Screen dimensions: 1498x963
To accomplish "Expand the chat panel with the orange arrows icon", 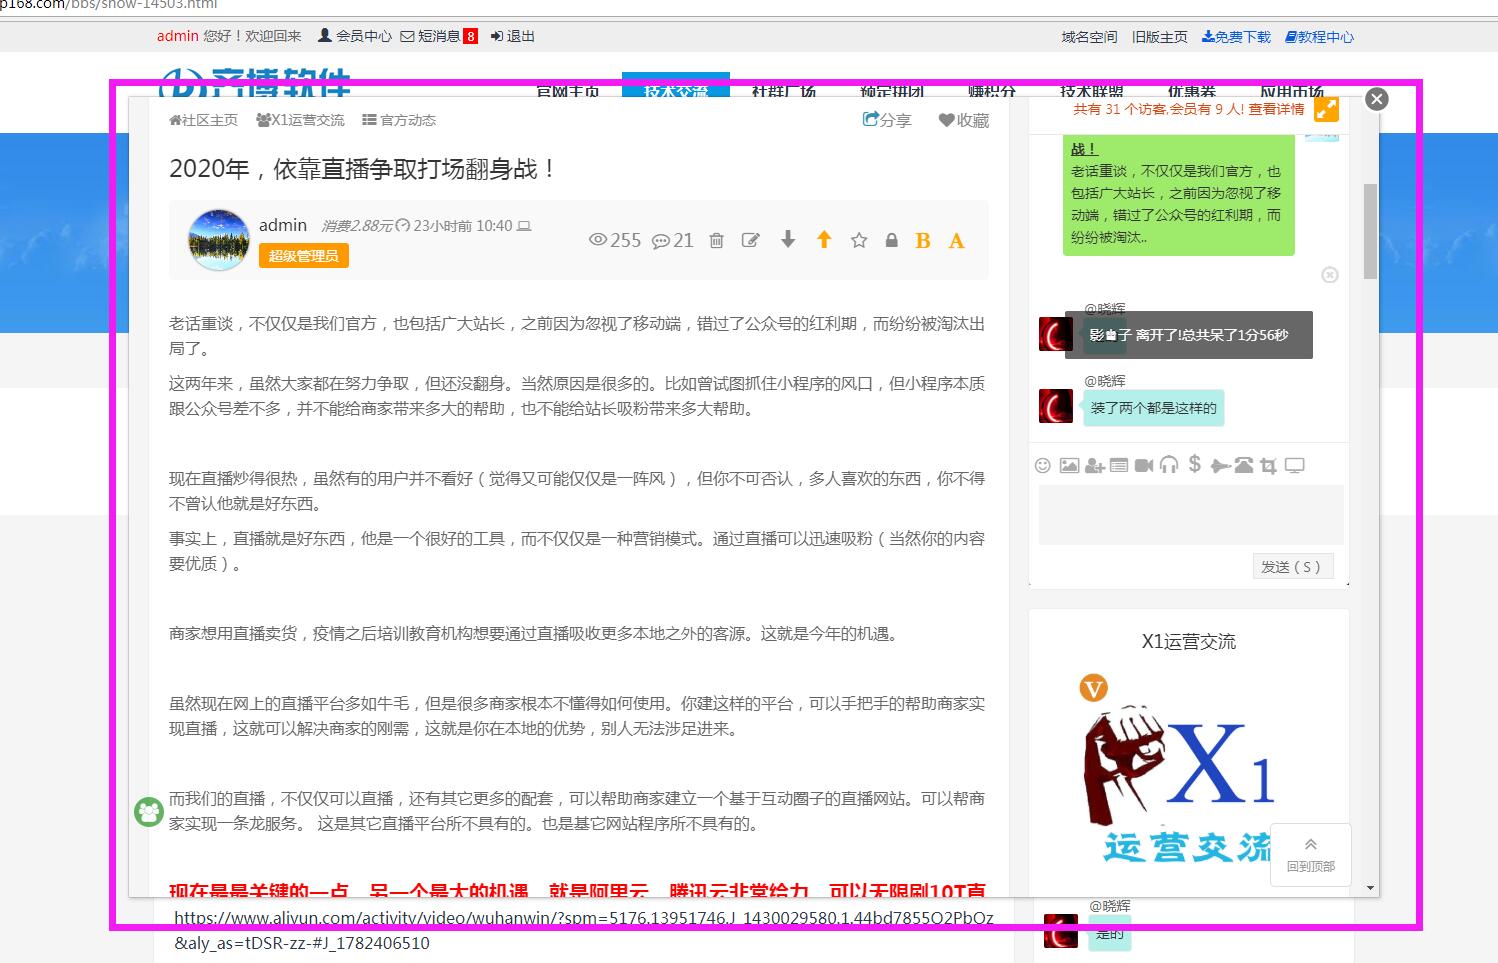I will coord(1326,110).
